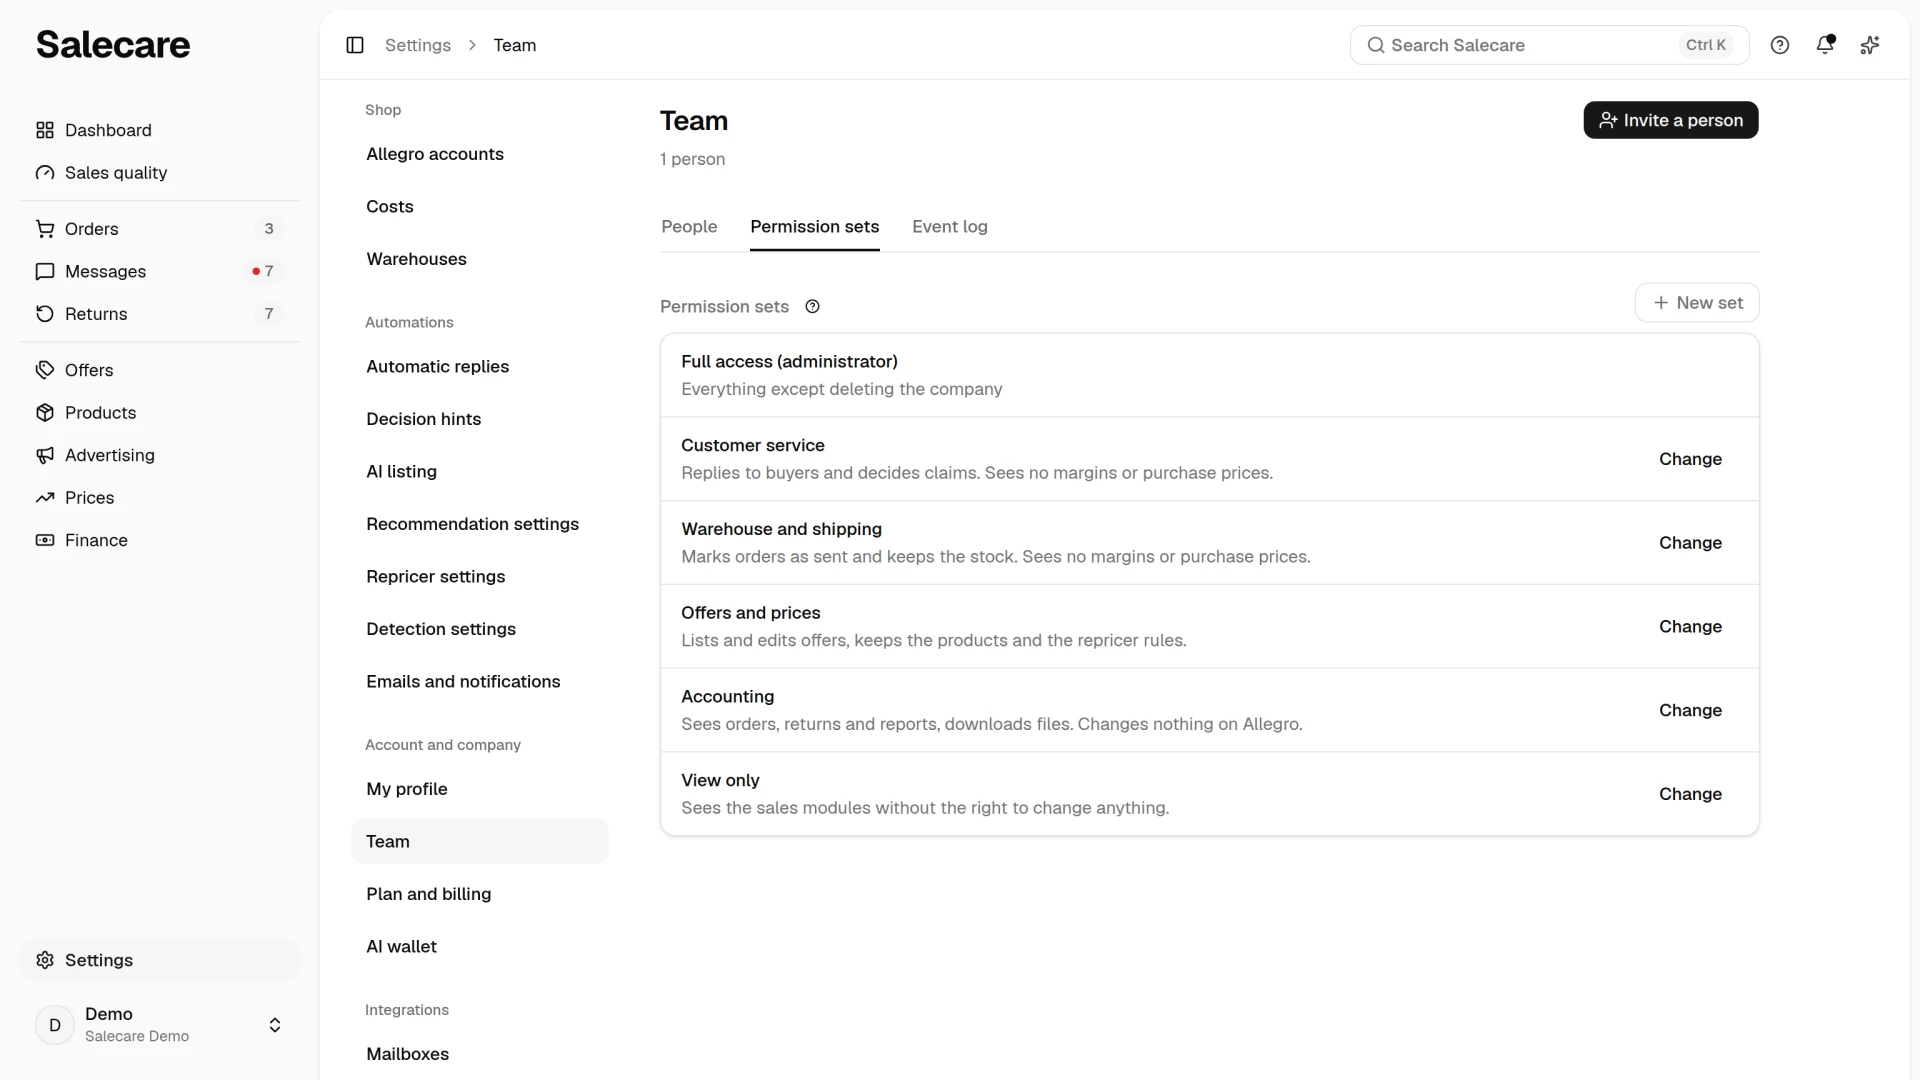Focus the Search Salecare field
The height and width of the screenshot is (1080, 1920).
tap(1549, 45)
